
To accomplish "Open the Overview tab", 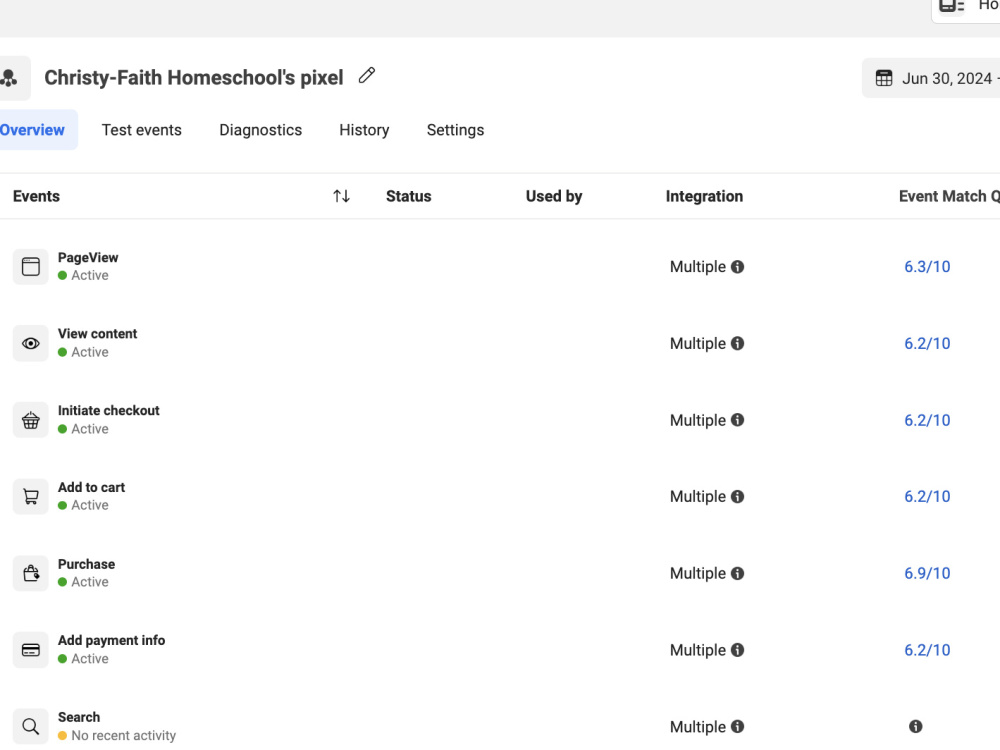I will click(33, 130).
